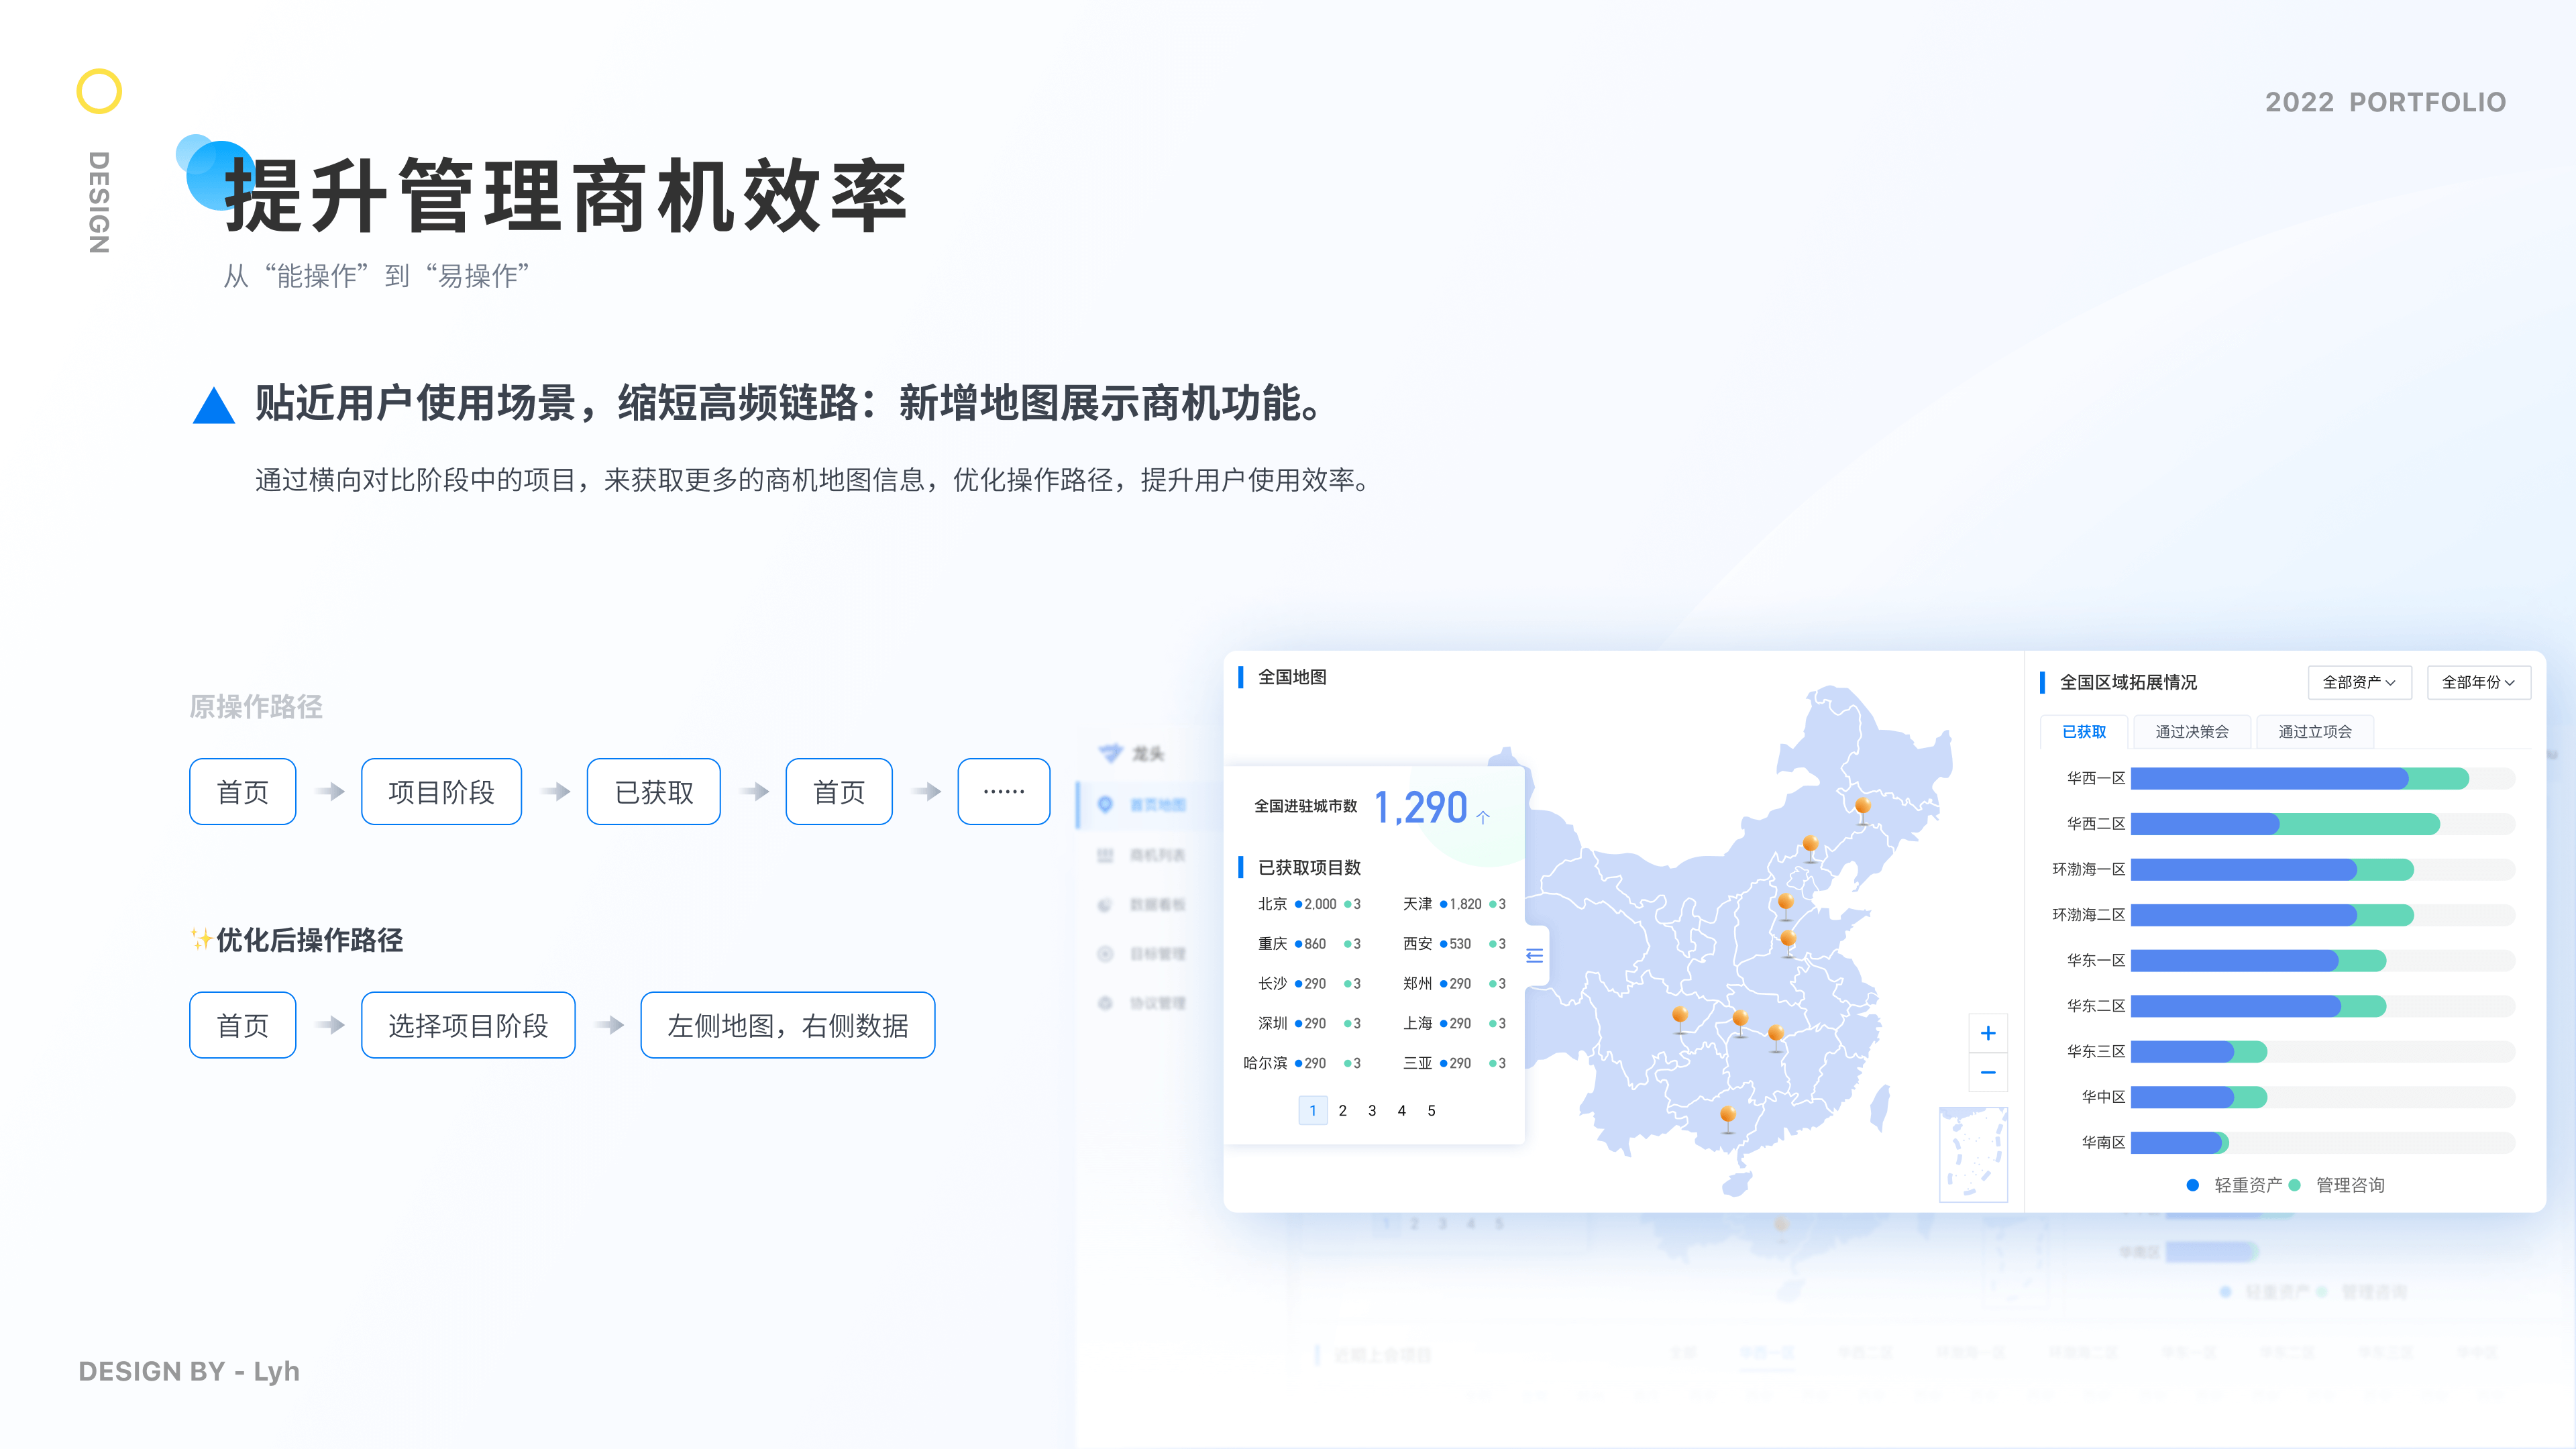
Task: Switch to the 已获取 tab
Action: pyautogui.click(x=2084, y=732)
